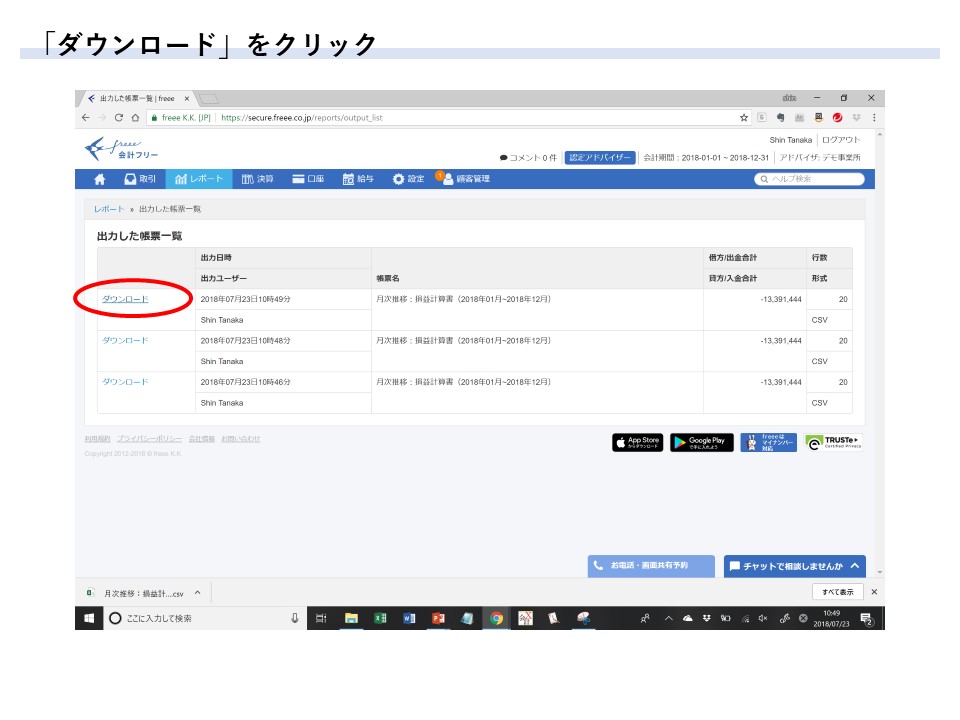Expand the チャットで相談しませんか chat panel
The image size is (960, 720).
[x=795, y=566]
